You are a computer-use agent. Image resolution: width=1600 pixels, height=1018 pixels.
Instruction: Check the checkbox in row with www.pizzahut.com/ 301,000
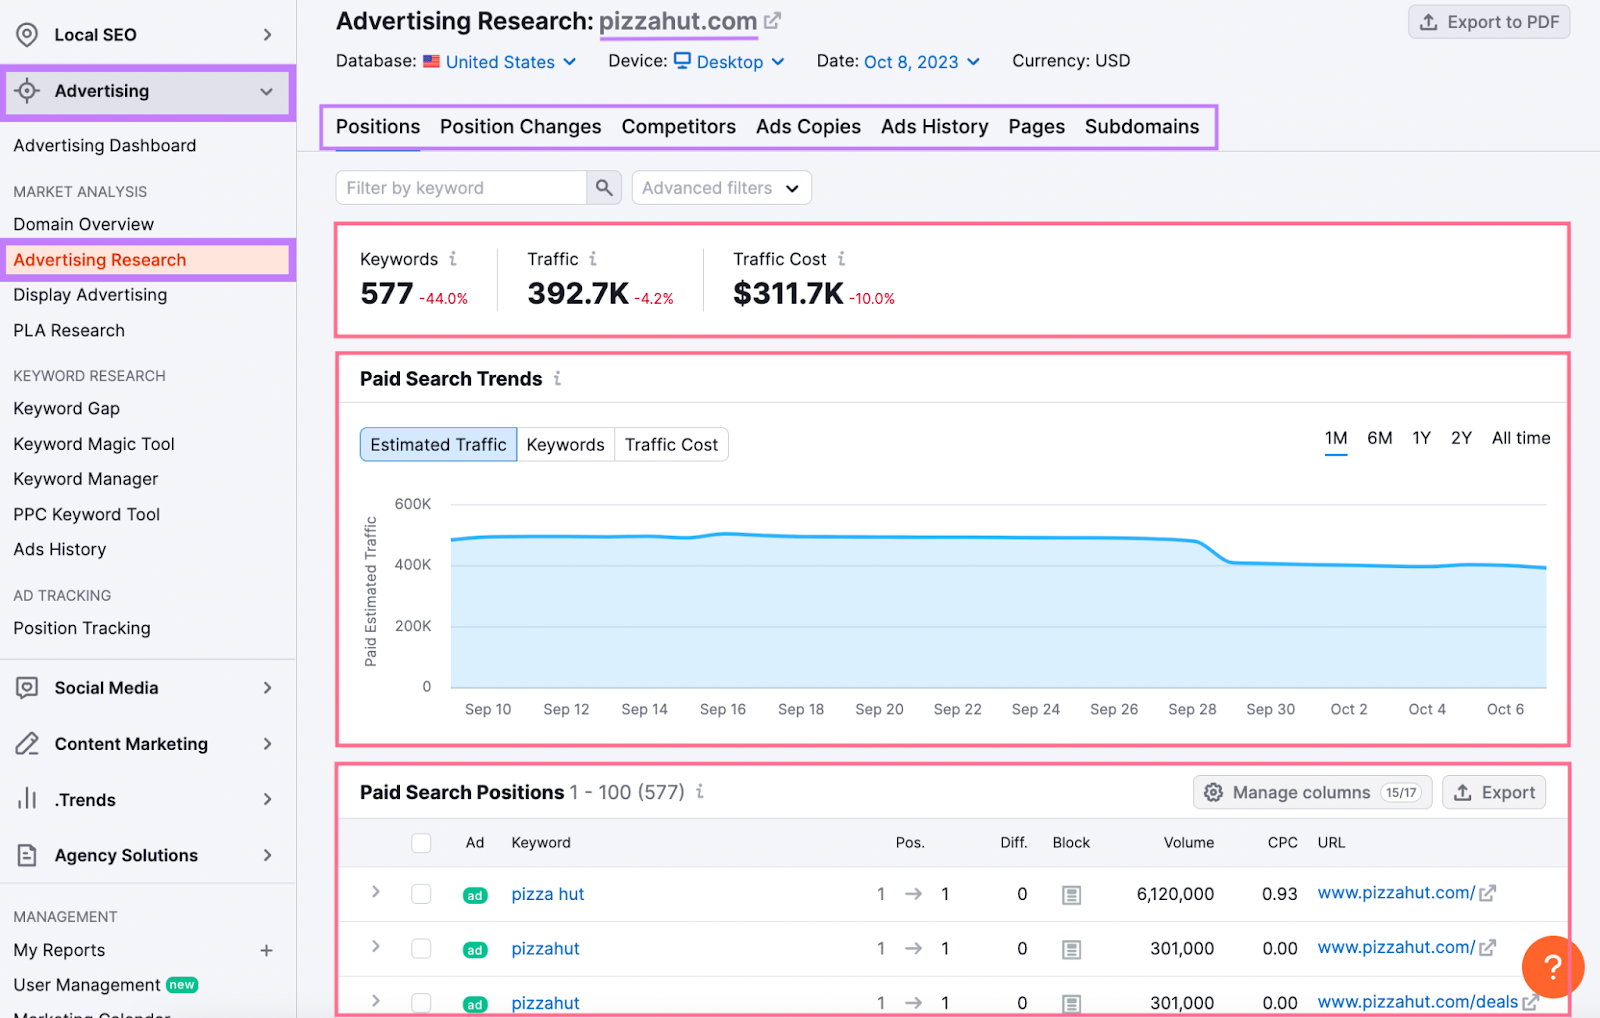pos(421,948)
